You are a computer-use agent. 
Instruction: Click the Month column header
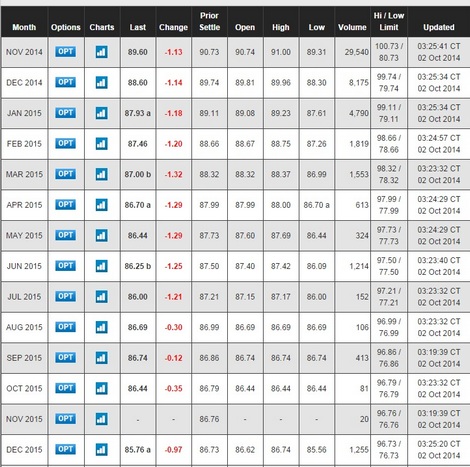pos(24,27)
